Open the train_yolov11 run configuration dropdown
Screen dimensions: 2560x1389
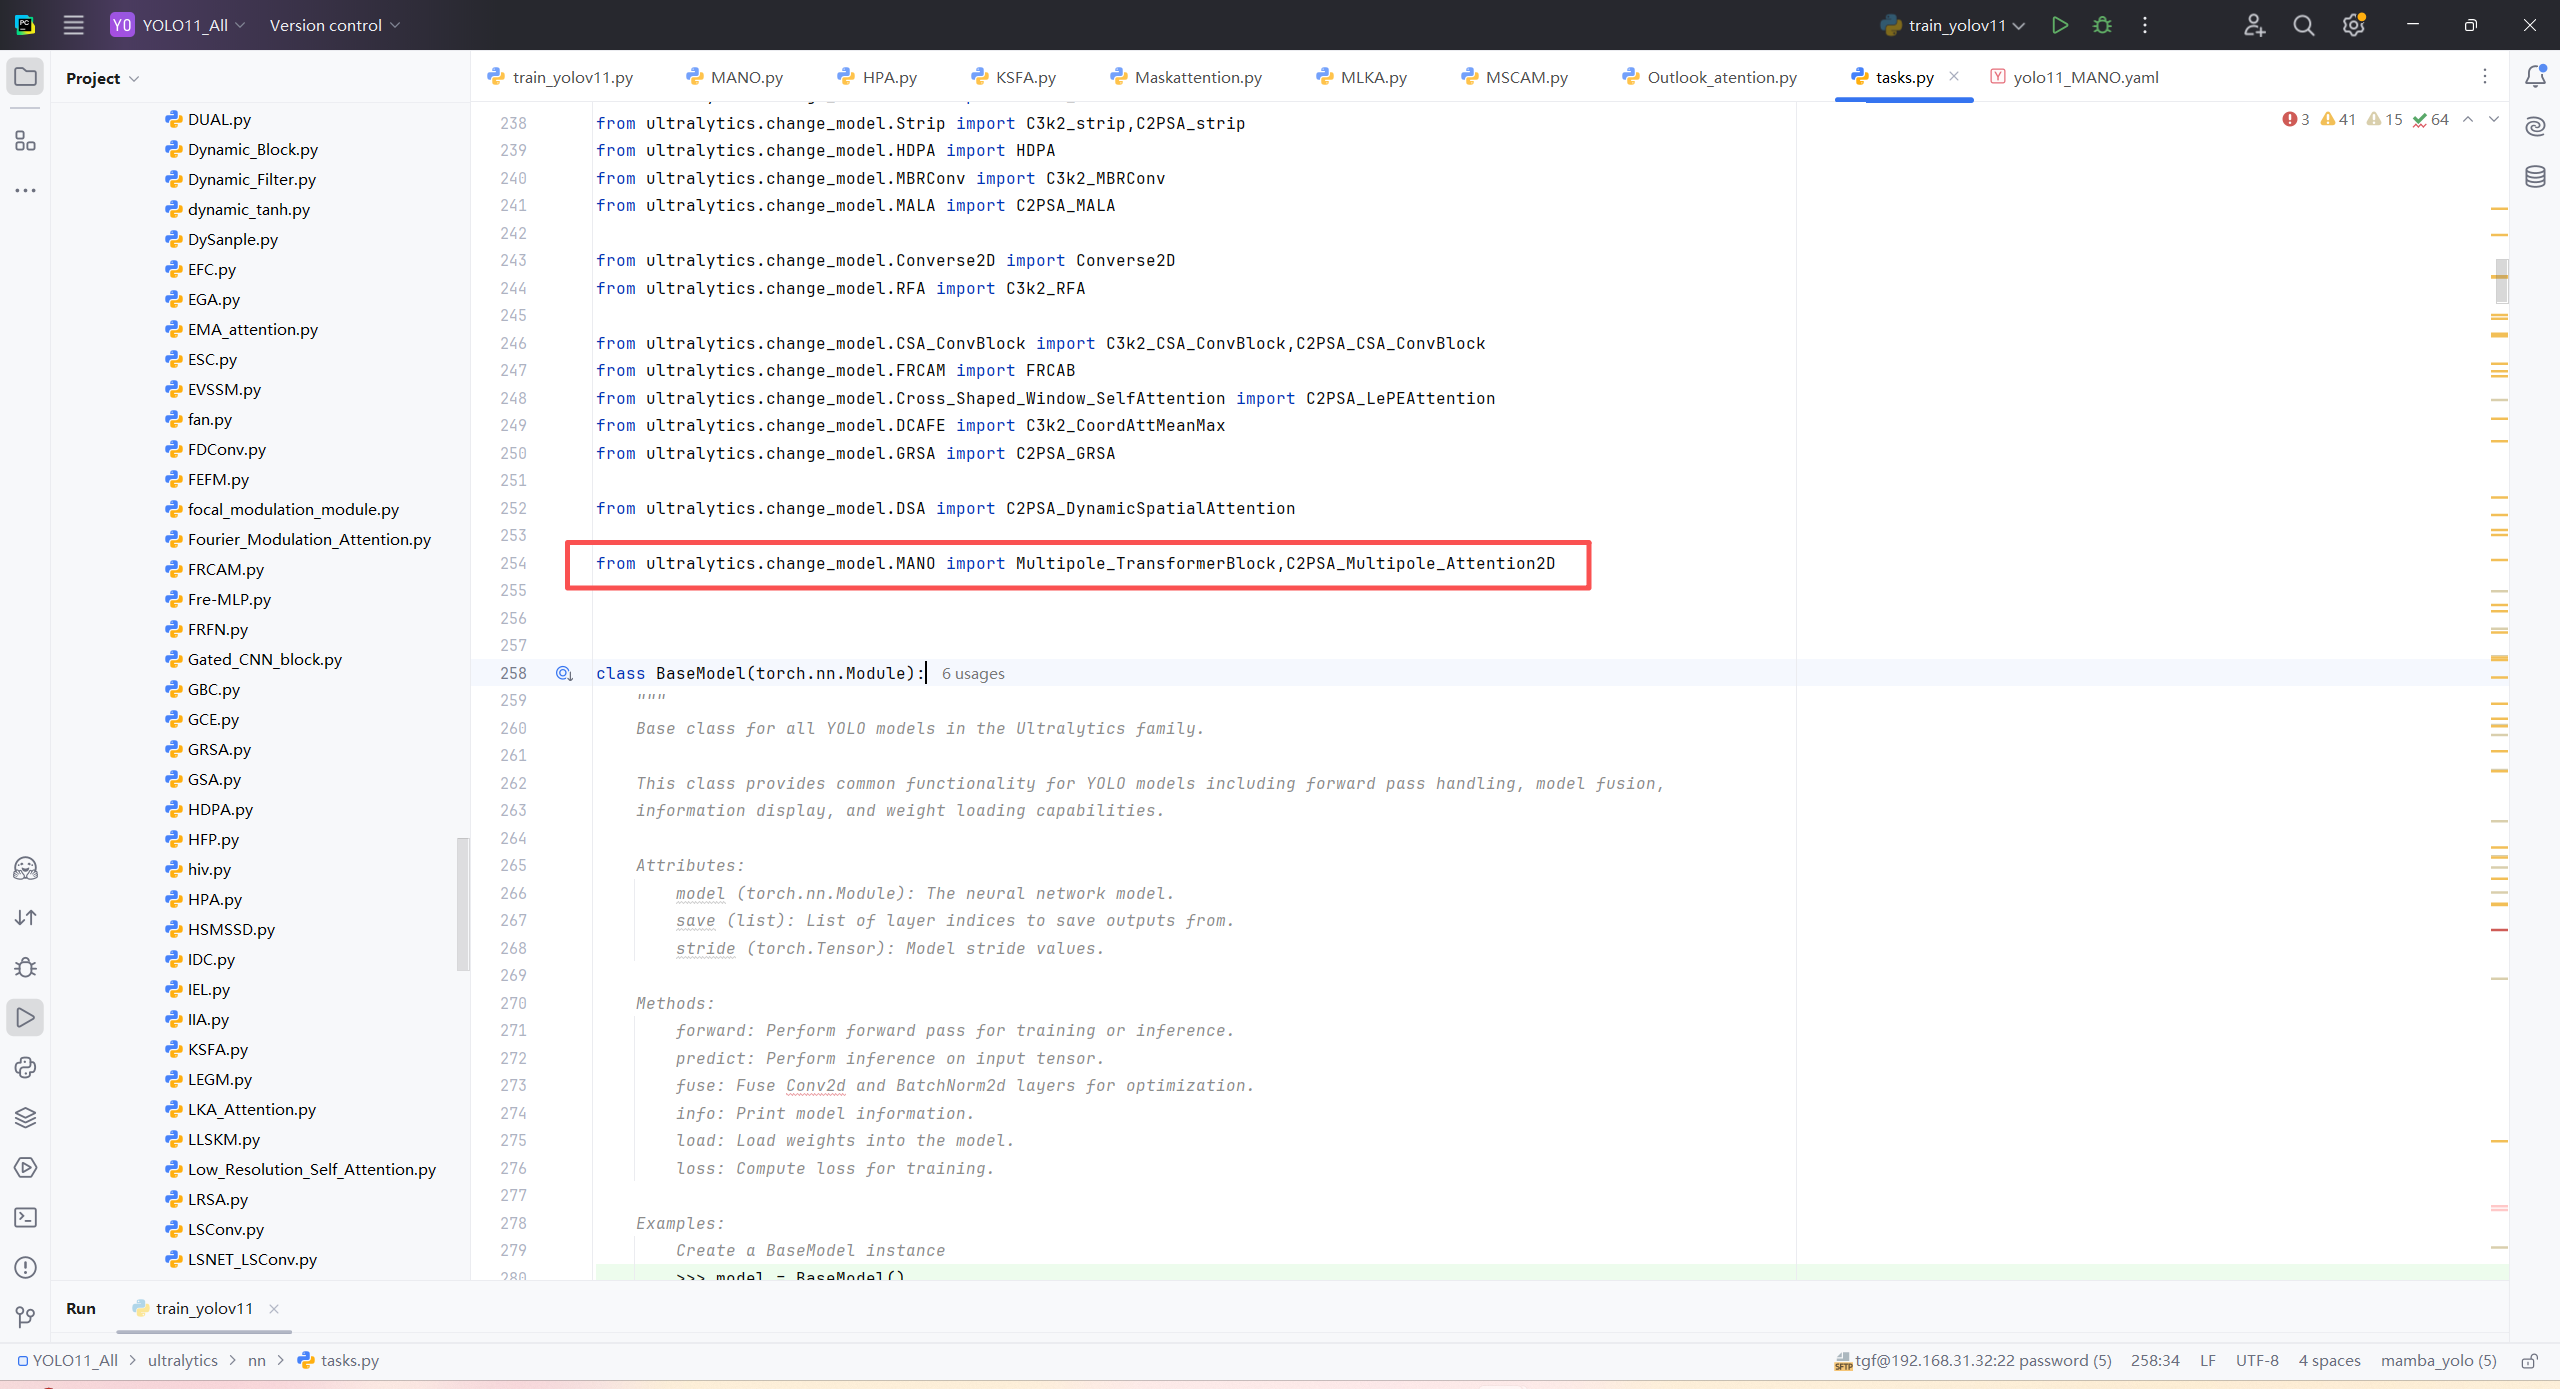click(x=1956, y=25)
